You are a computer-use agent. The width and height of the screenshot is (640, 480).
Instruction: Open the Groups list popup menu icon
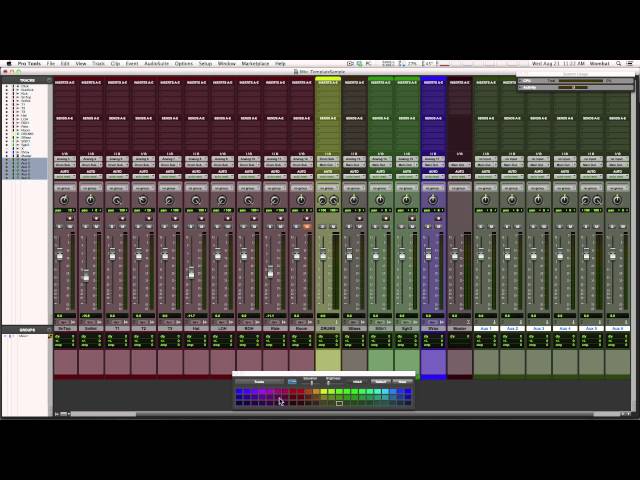49,330
